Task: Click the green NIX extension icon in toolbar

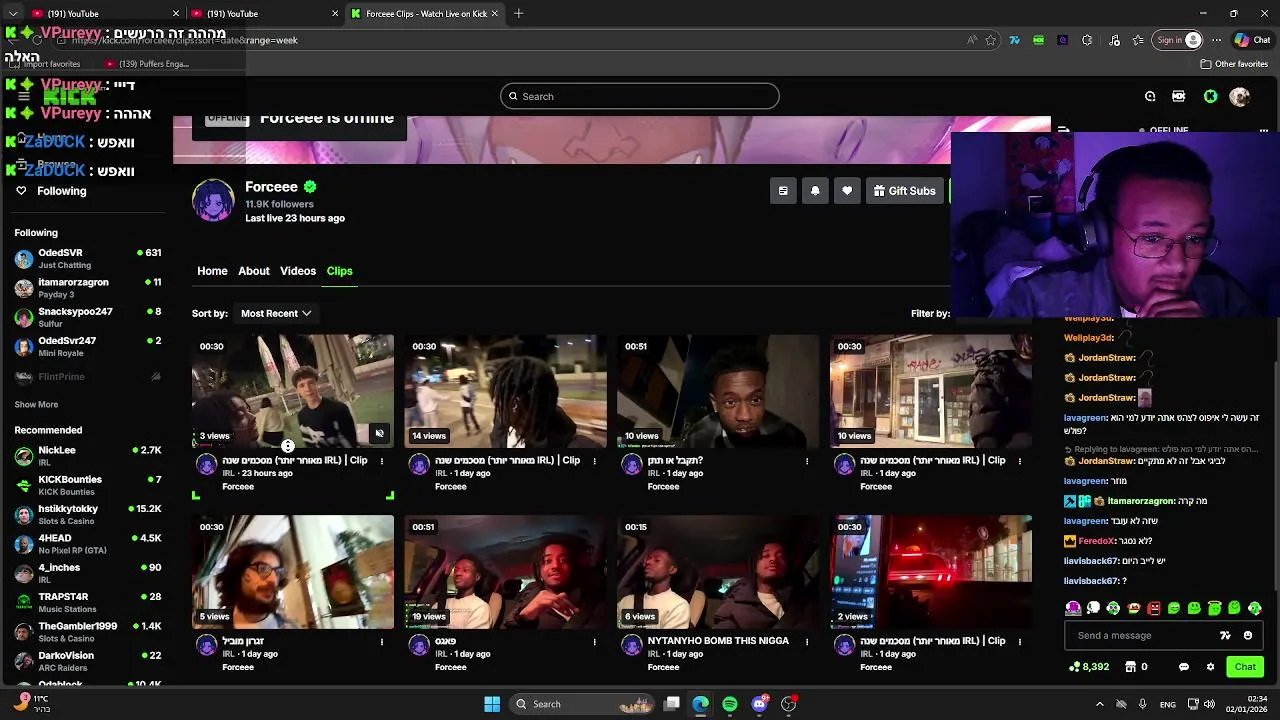Action: point(1038,40)
